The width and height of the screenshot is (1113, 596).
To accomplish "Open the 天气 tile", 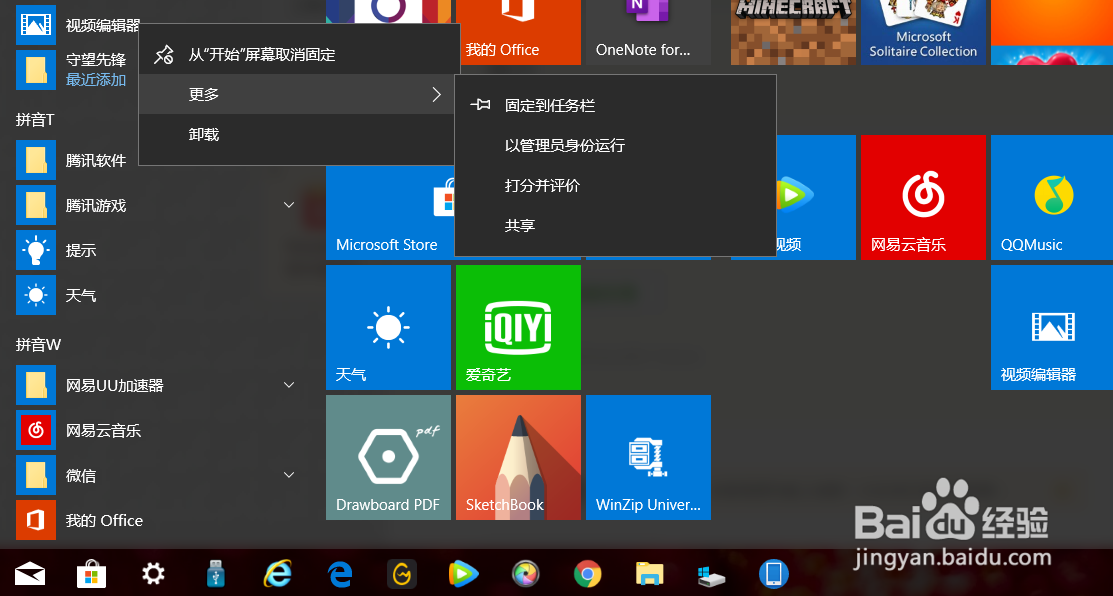I will 388,328.
